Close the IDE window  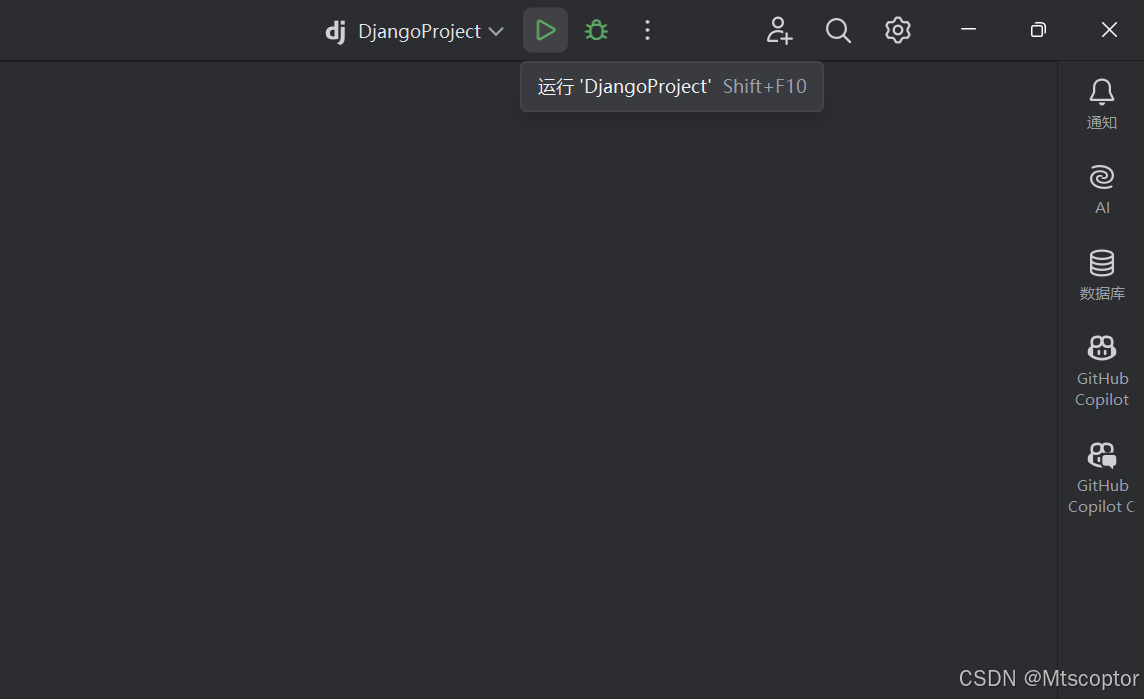pyautogui.click(x=1109, y=30)
